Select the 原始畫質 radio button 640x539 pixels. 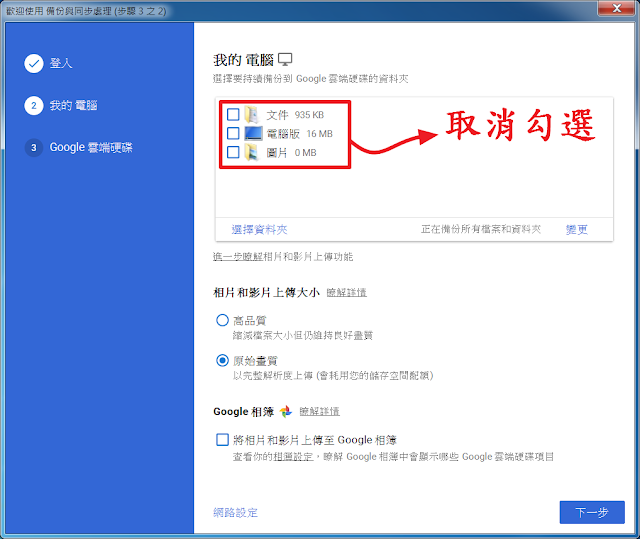pyautogui.click(x=222, y=360)
